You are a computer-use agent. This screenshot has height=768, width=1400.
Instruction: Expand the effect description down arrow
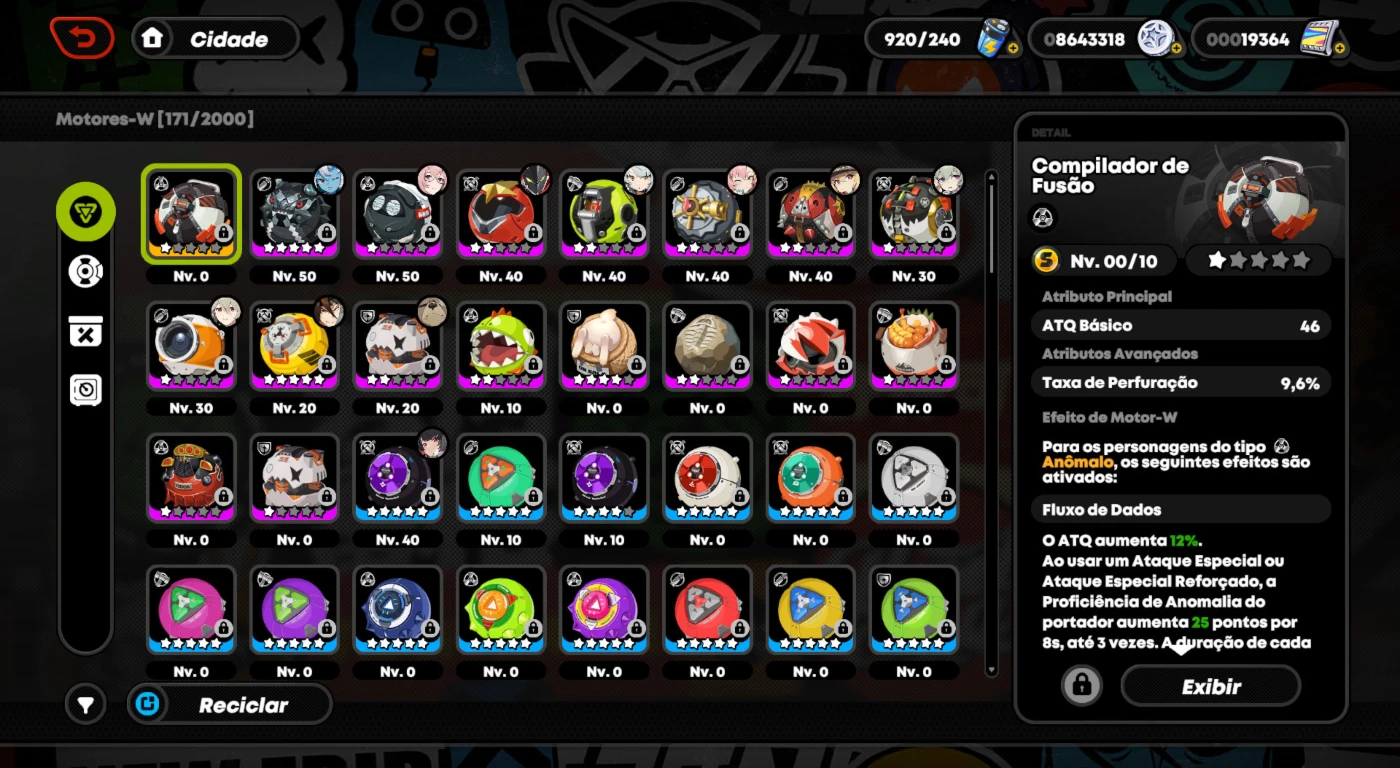[1180, 649]
